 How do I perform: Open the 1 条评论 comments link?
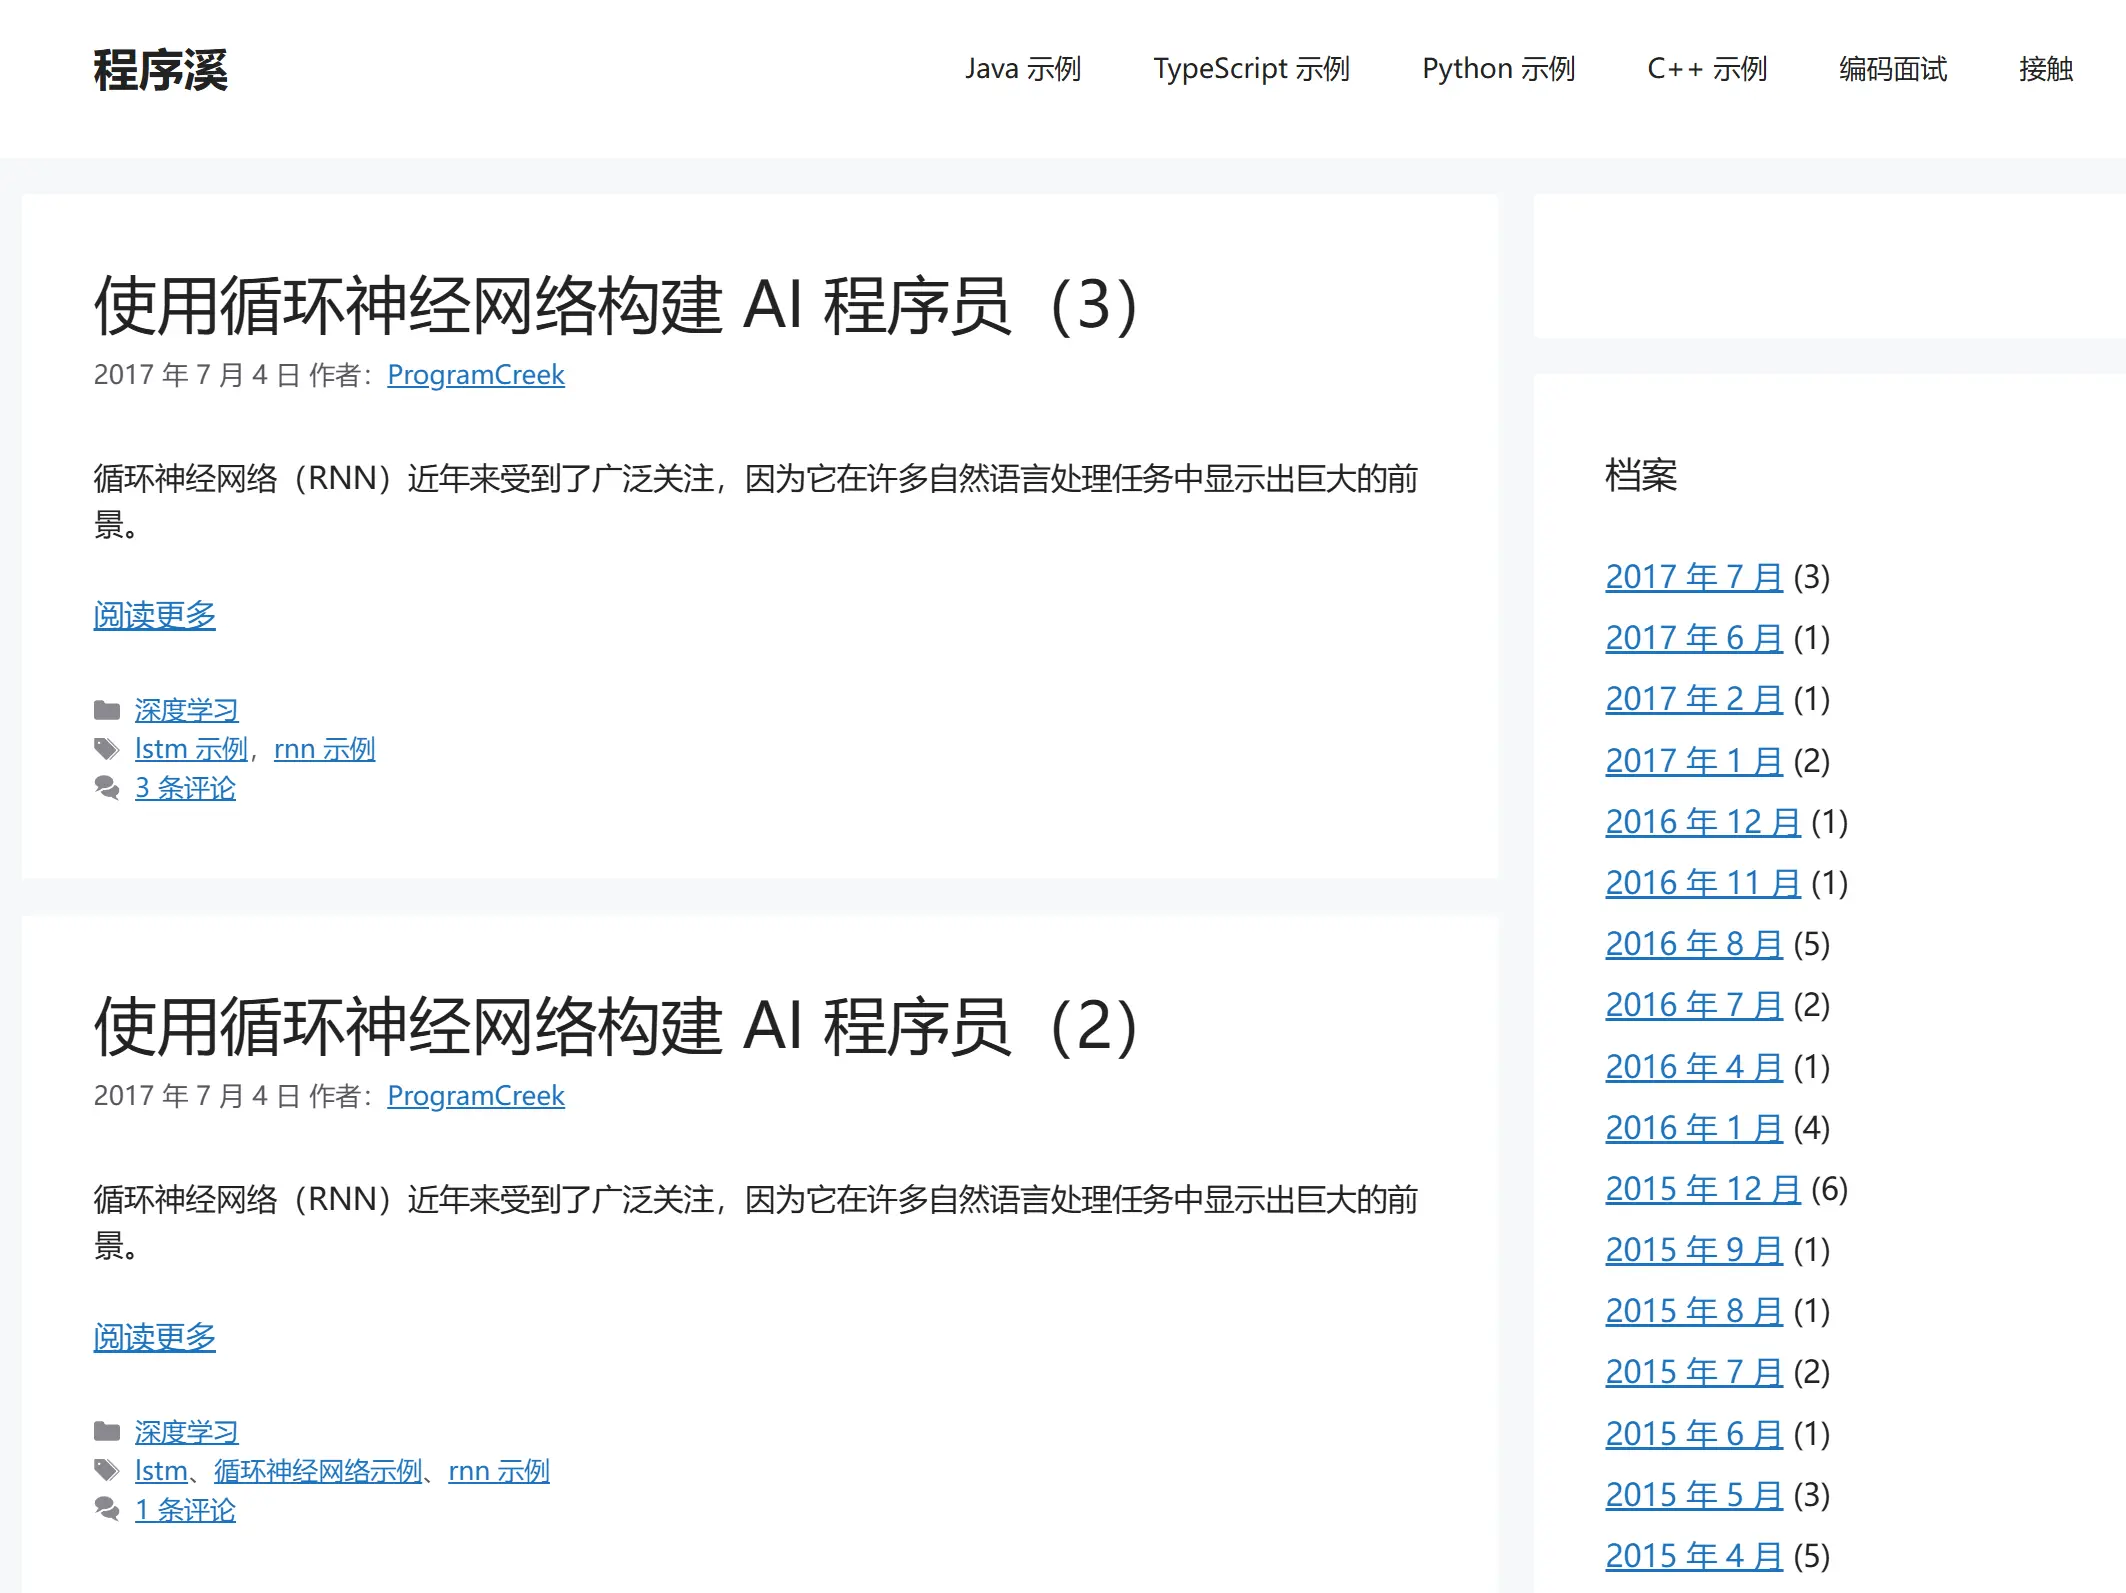[x=185, y=1510]
